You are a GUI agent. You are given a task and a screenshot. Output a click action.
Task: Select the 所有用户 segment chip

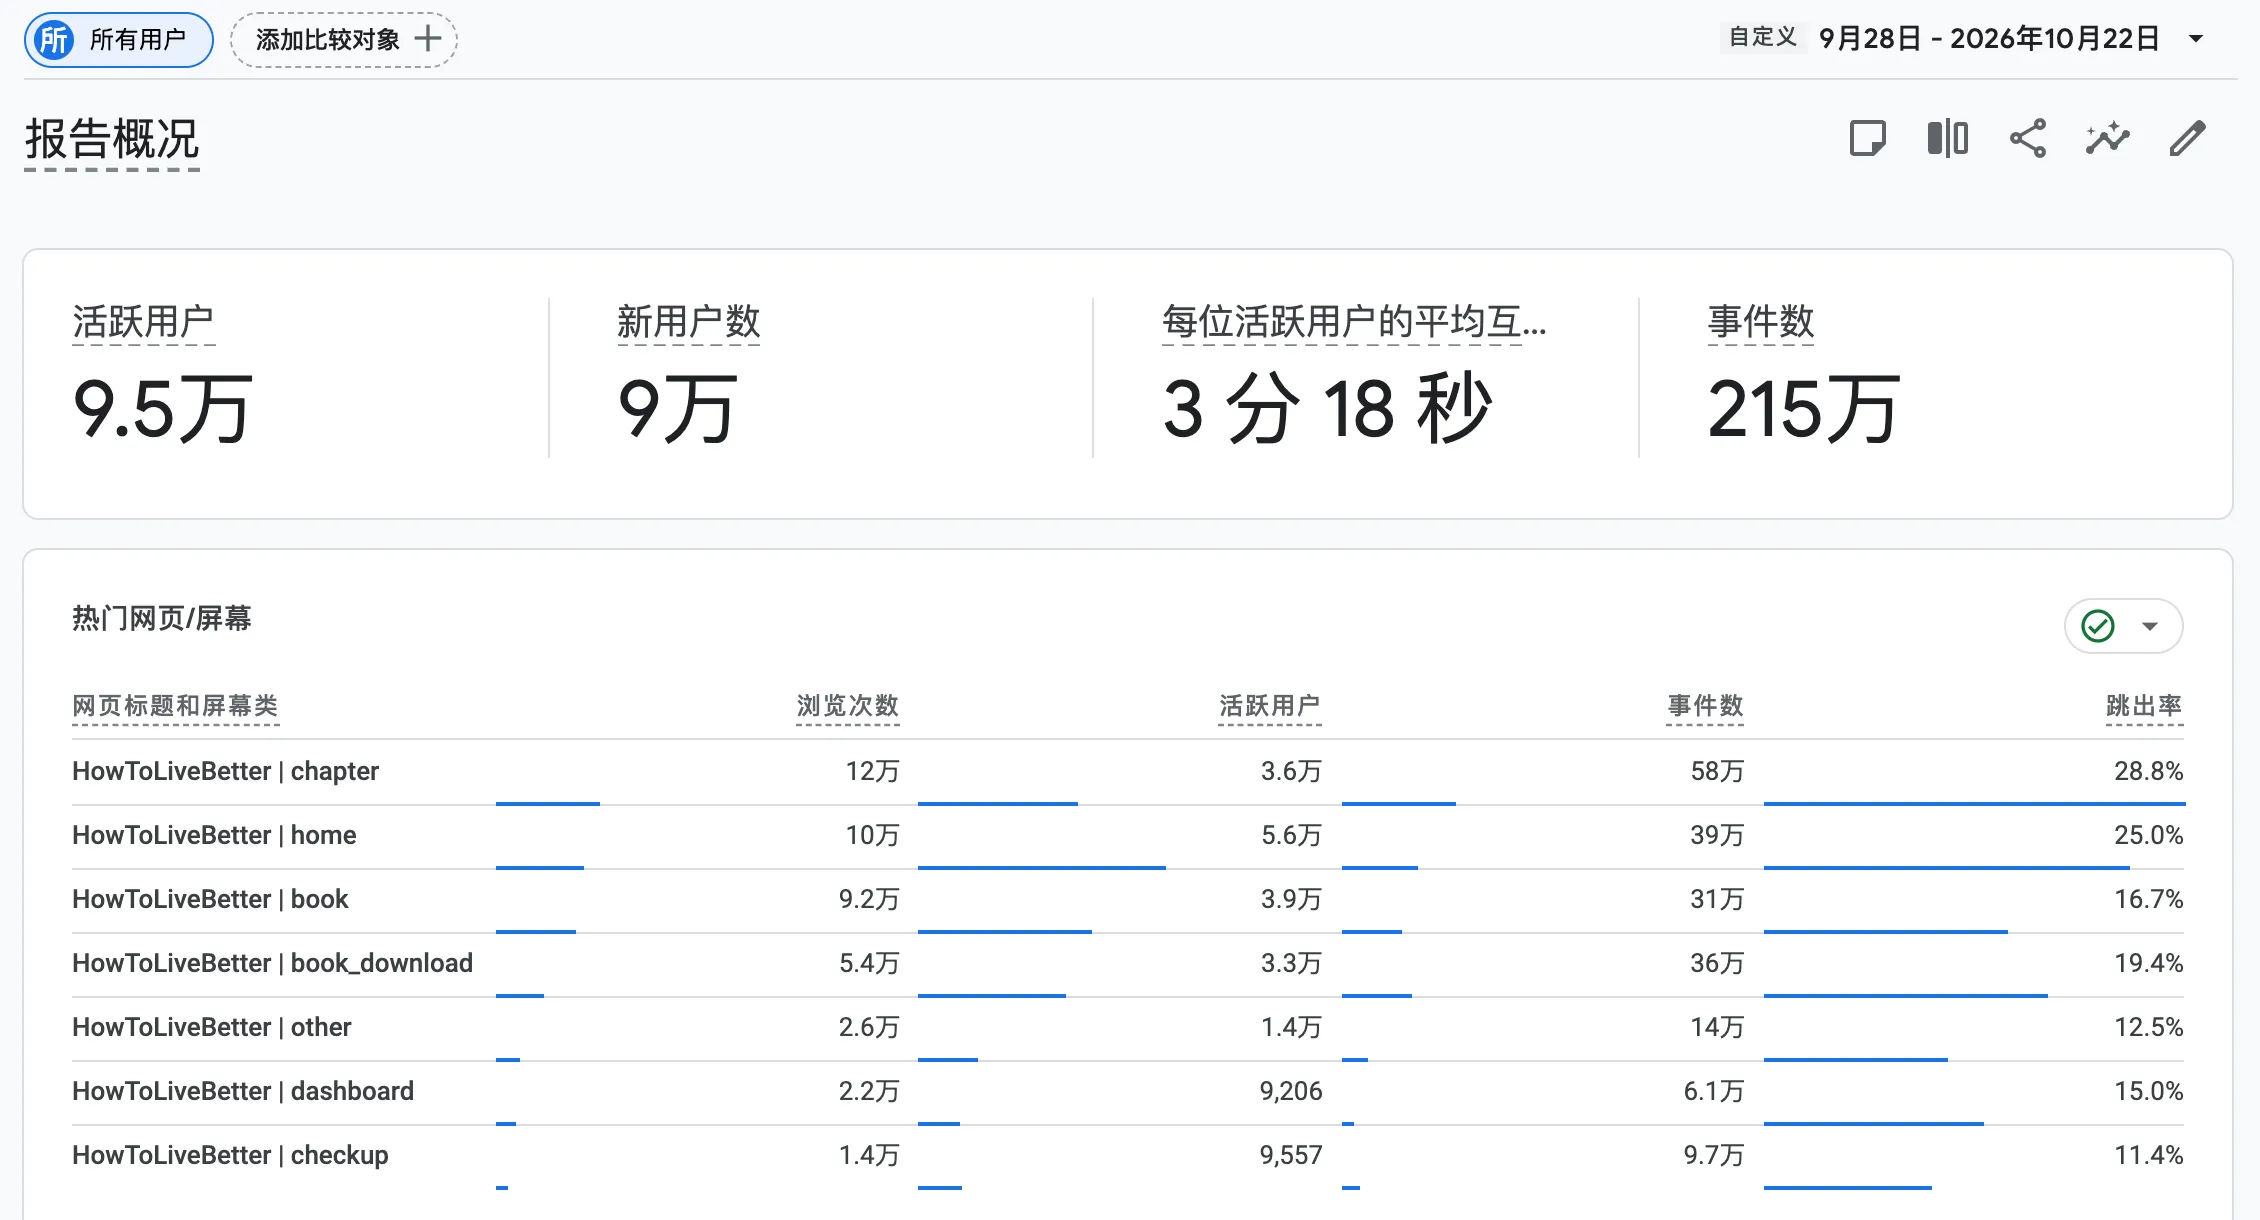(x=119, y=40)
